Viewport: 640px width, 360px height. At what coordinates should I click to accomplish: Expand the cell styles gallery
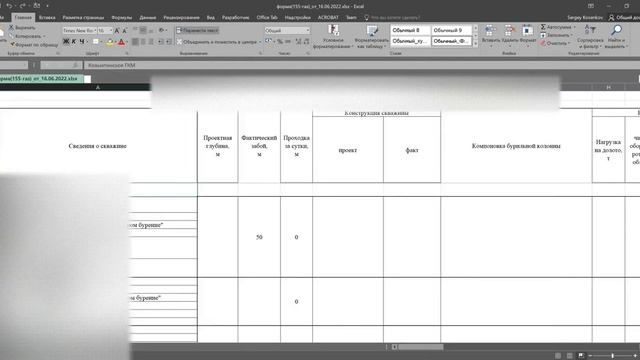click(476, 44)
